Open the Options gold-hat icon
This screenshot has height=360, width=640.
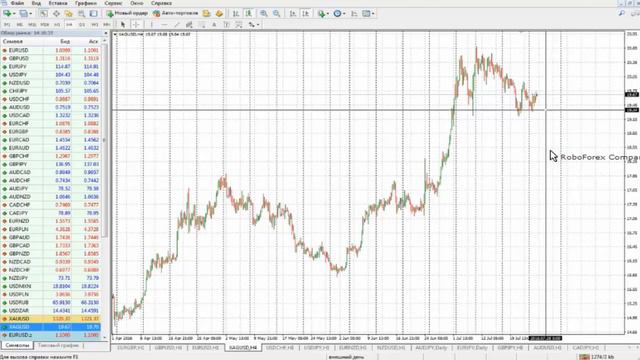pyautogui.click(x=219, y=13)
